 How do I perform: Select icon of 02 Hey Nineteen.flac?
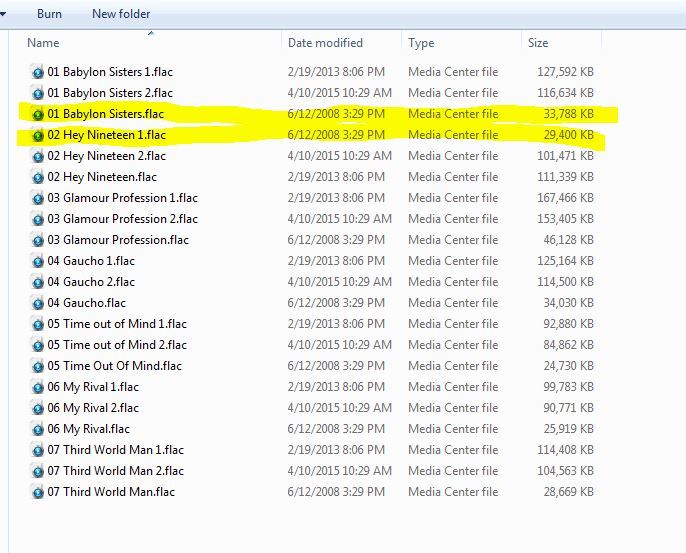[x=38, y=177]
